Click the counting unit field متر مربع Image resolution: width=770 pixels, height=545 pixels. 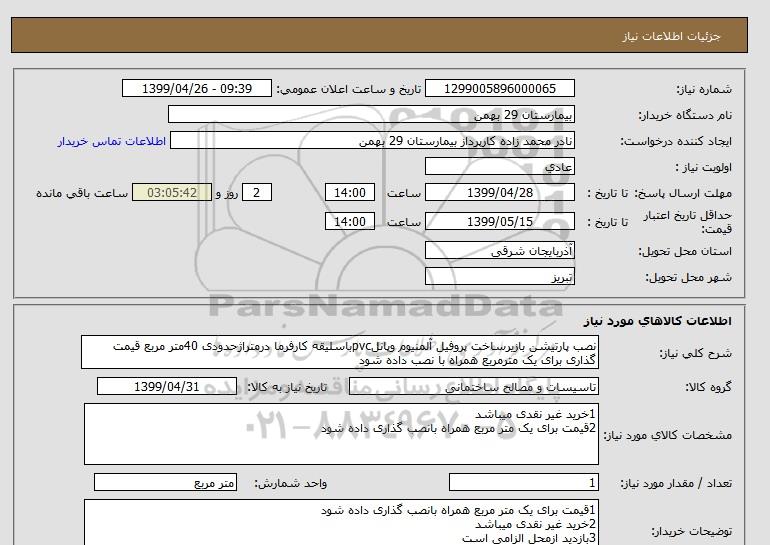coord(165,483)
